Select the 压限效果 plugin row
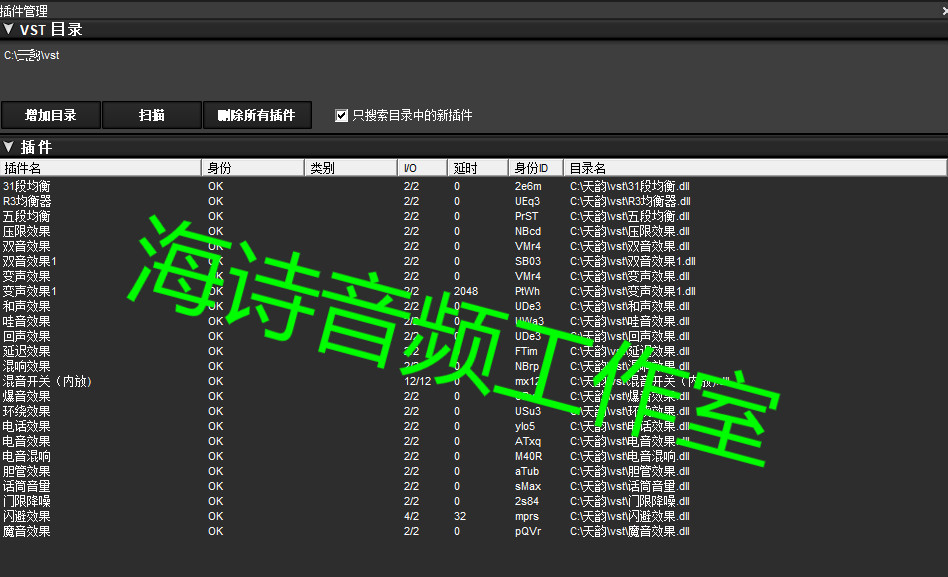The height and width of the screenshot is (577, 948). [474, 231]
